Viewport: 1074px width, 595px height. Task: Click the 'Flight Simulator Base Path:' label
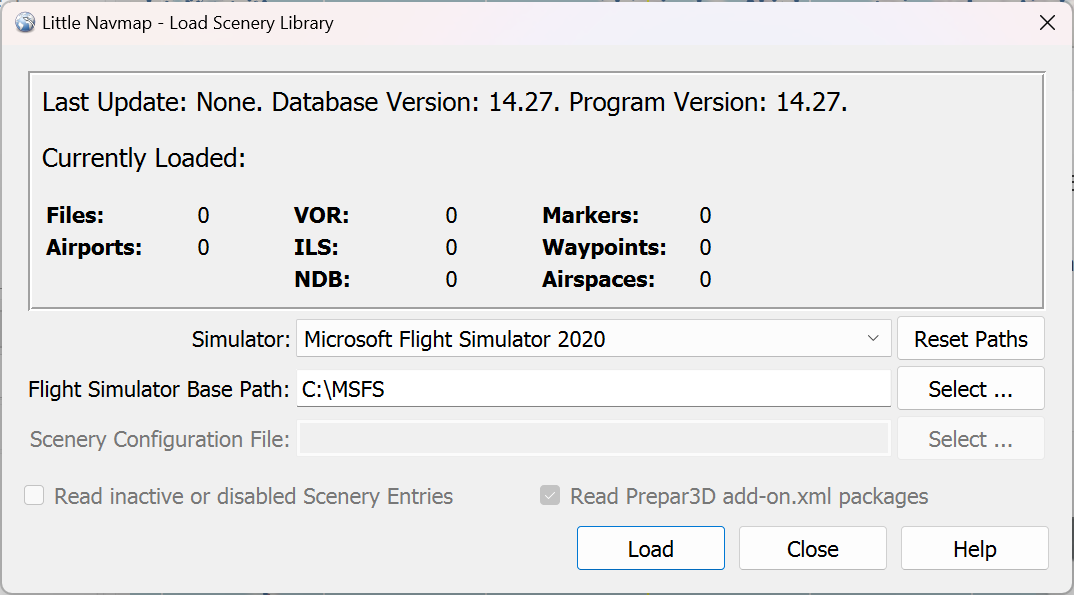159,389
